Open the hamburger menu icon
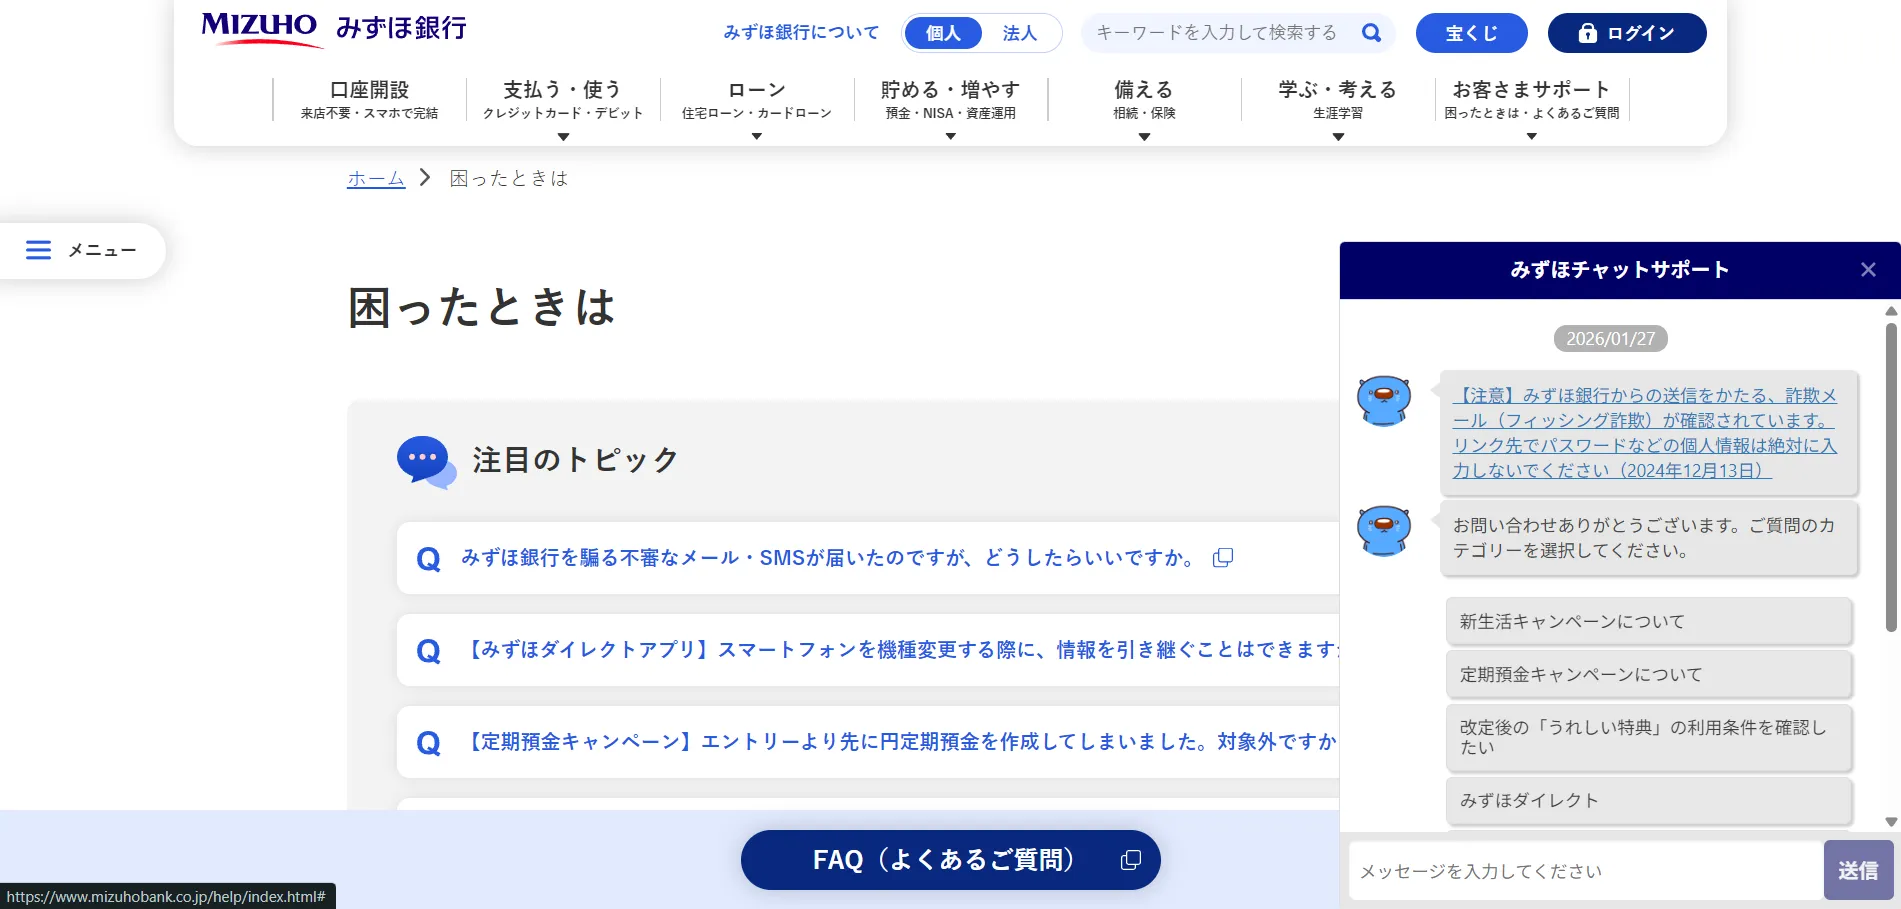The height and width of the screenshot is (909, 1901). [38, 250]
